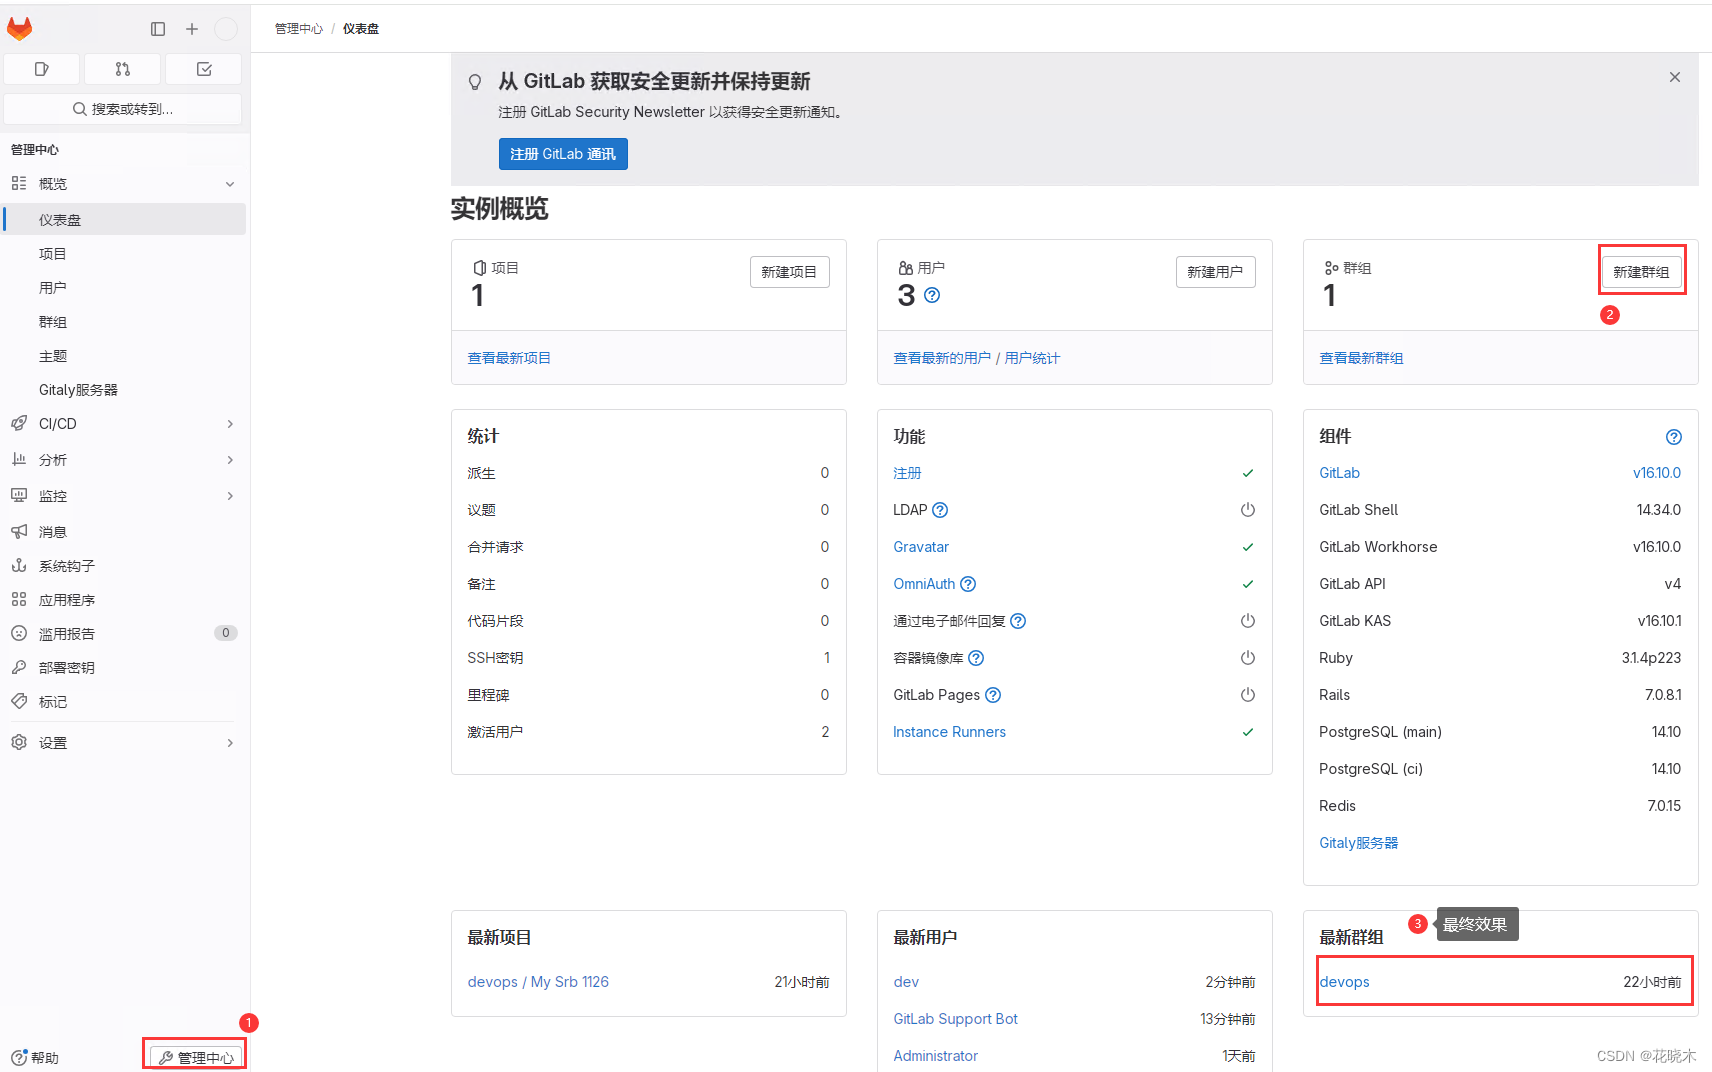Open the plus create-new menu
Viewport: 1712px width, 1072px height.
tap(192, 29)
